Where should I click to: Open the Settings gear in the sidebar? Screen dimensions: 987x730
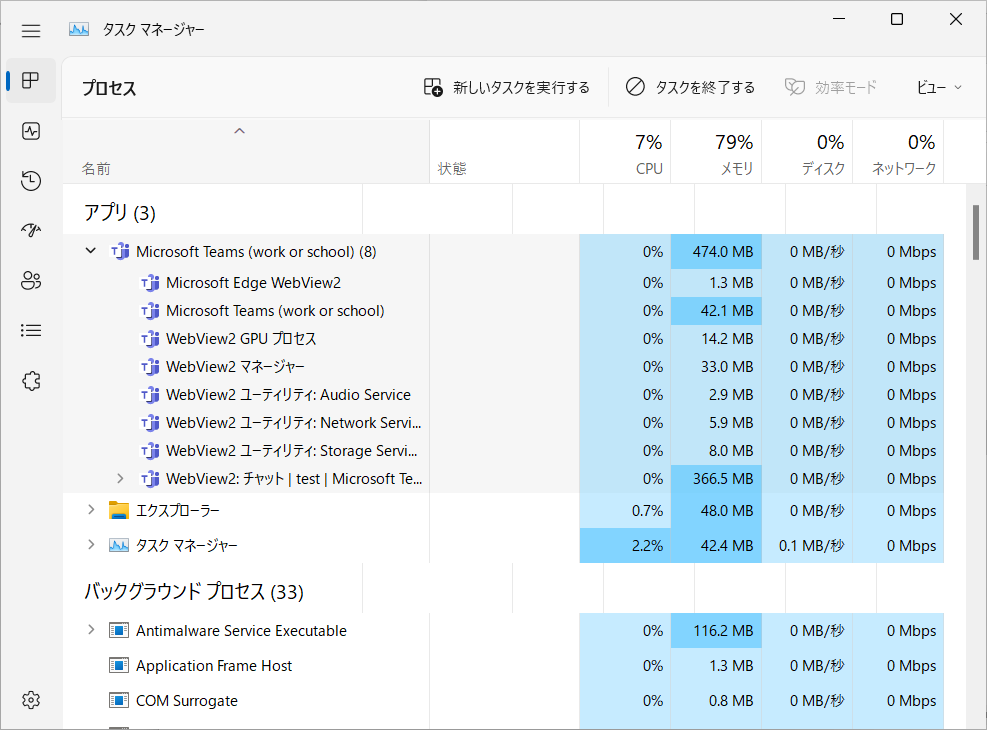coord(31,700)
